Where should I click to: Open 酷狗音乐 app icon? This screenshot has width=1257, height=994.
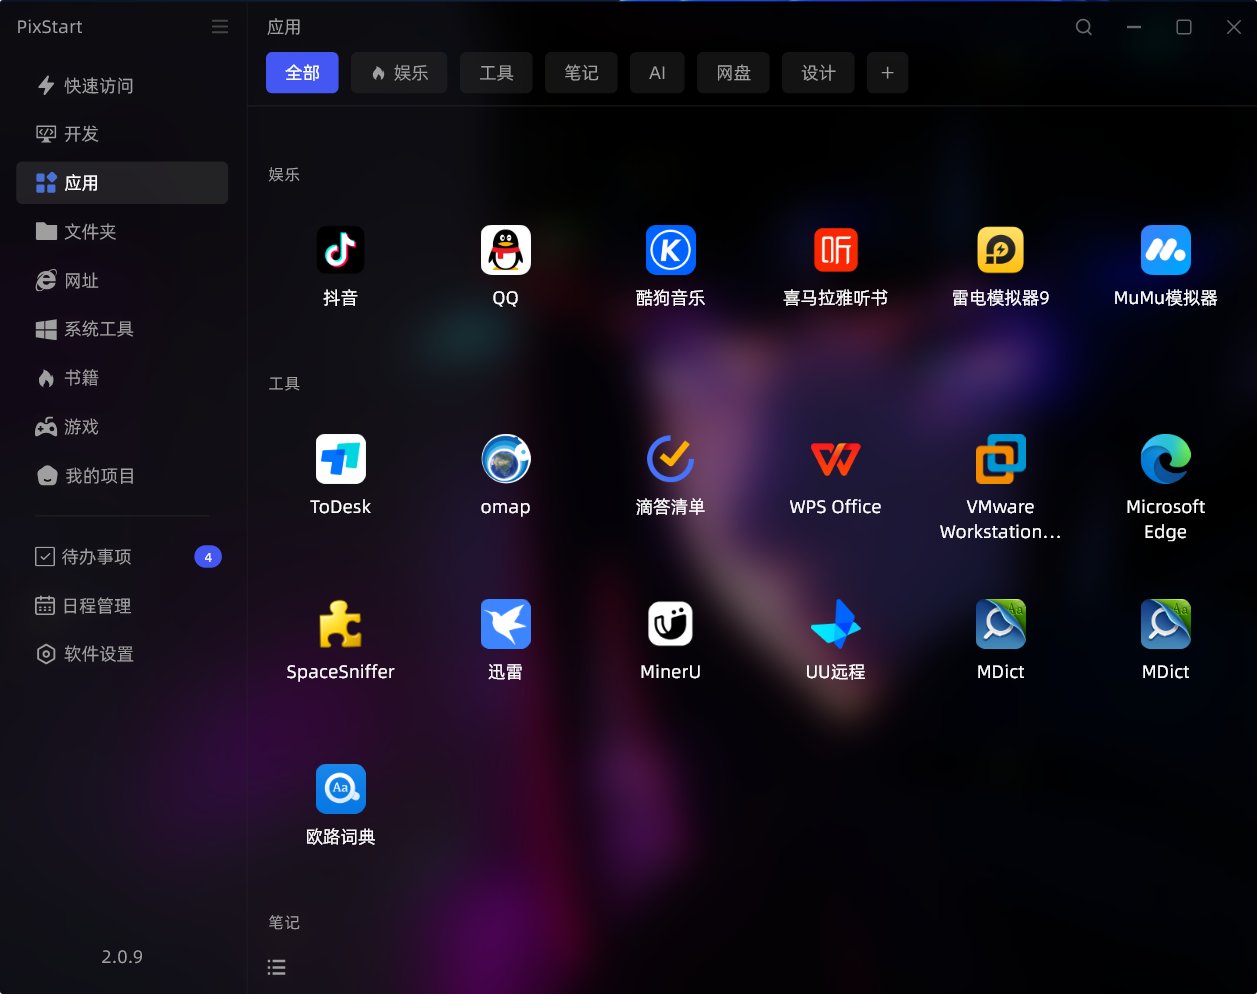[670, 250]
